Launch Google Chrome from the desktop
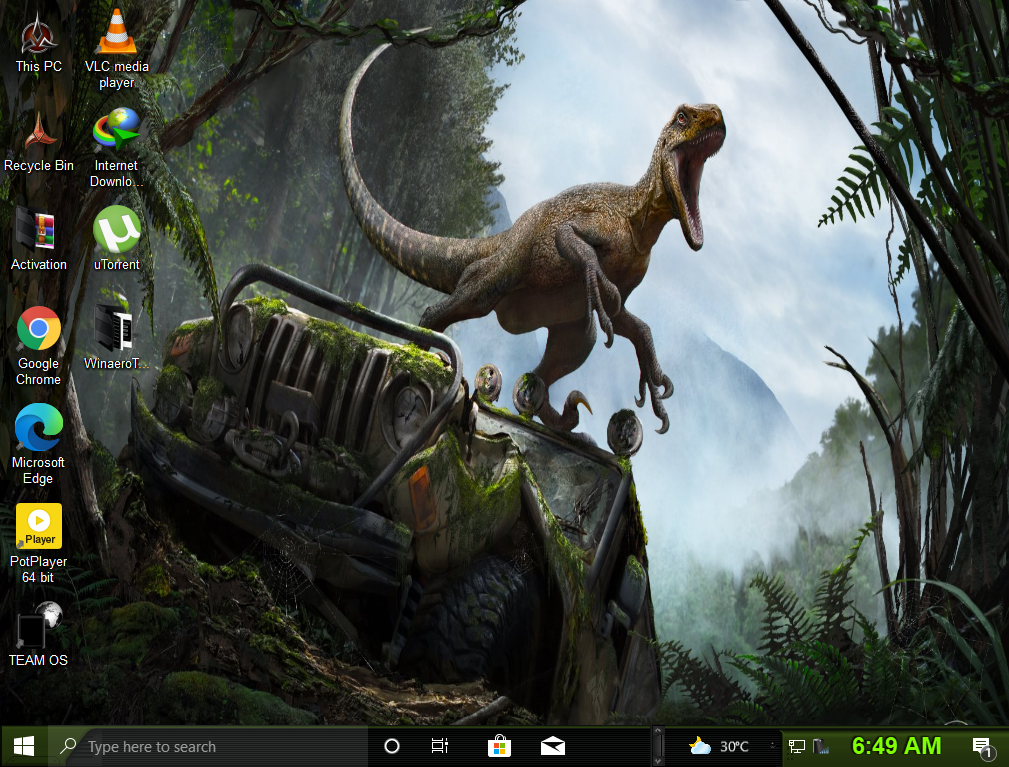 click(39, 346)
